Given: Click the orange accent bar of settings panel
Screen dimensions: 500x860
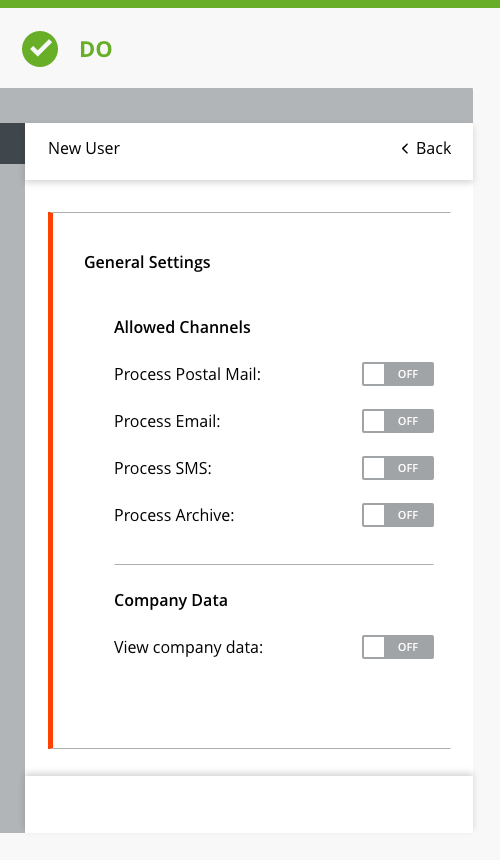Looking at the screenshot, I should click(x=50, y=480).
